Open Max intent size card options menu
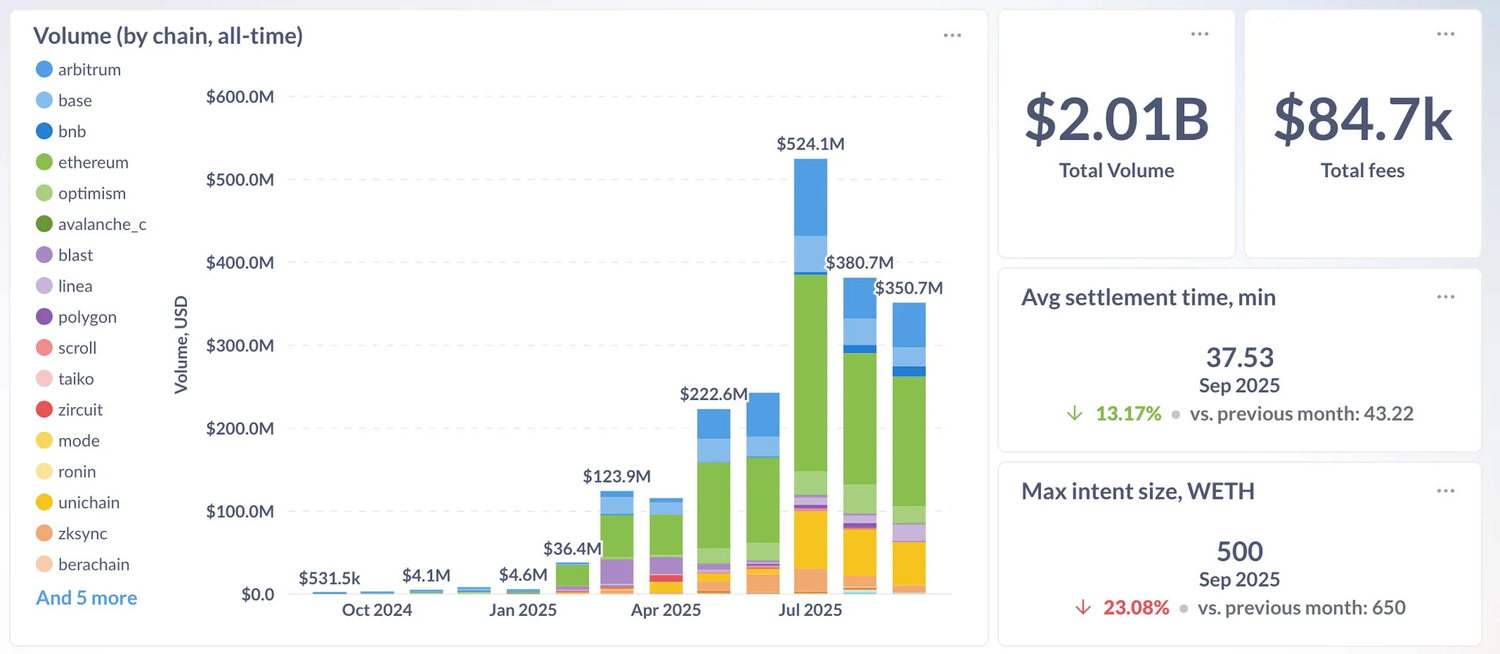This screenshot has height=654, width=1500. tap(1445, 491)
